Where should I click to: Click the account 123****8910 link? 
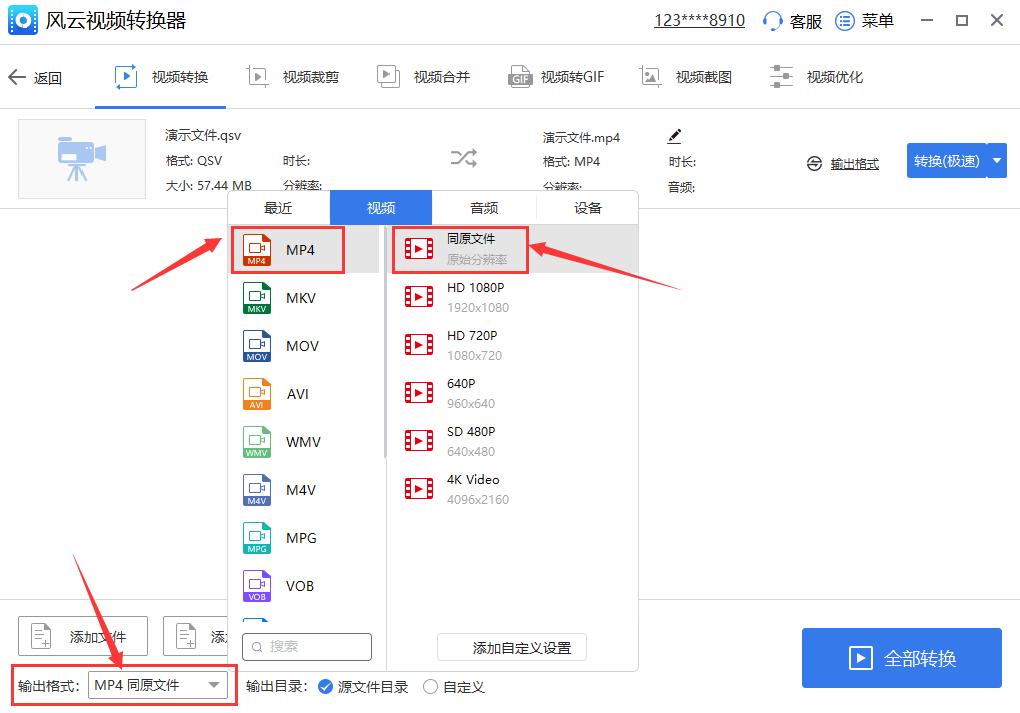tap(699, 21)
